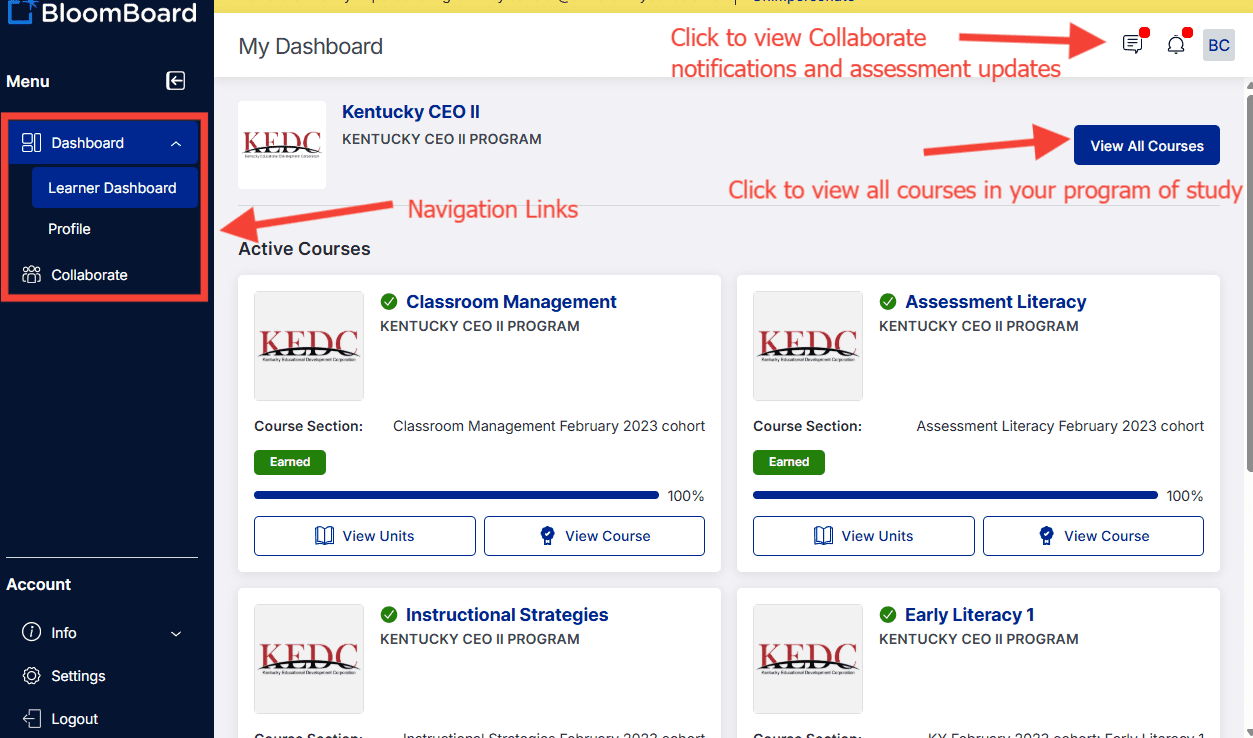1253x738 pixels.
Task: Click the View All Courses button
Action: click(x=1147, y=145)
